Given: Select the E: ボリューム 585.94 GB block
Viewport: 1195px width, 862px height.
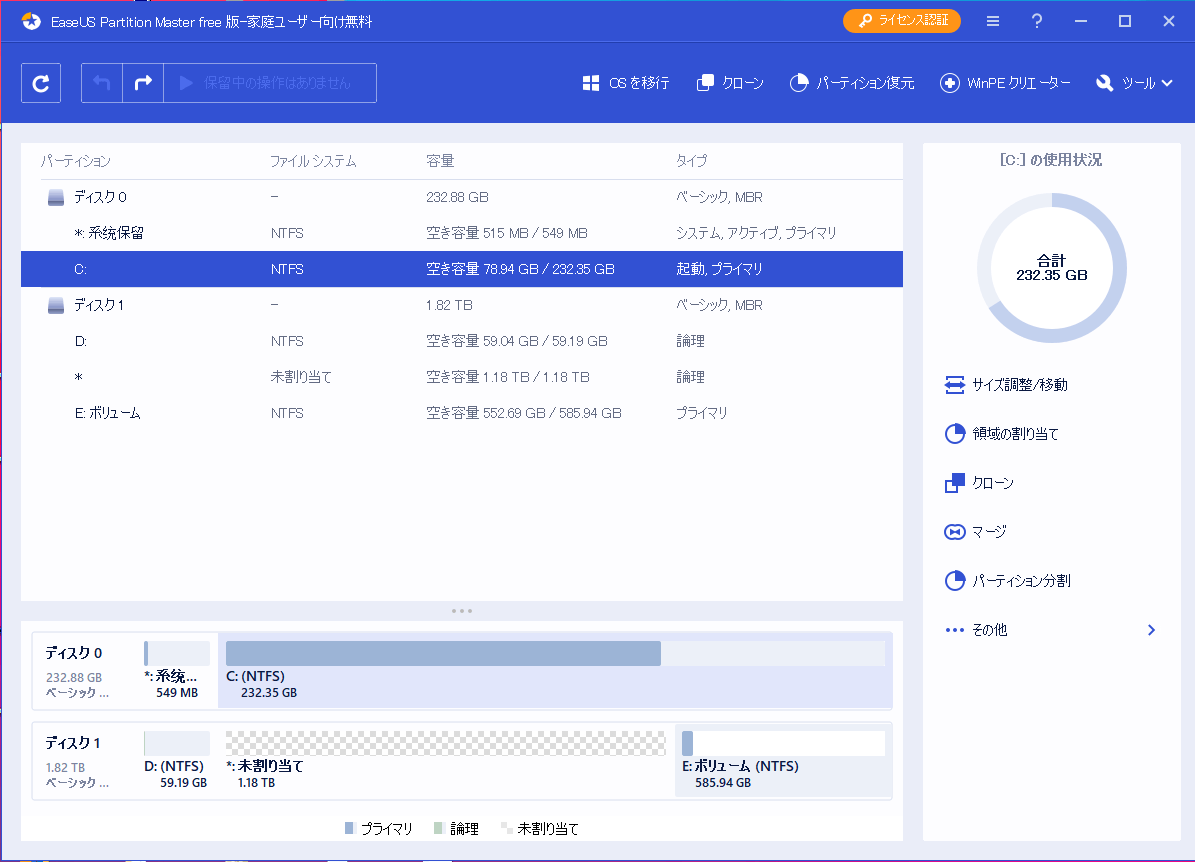Looking at the screenshot, I should 783,760.
